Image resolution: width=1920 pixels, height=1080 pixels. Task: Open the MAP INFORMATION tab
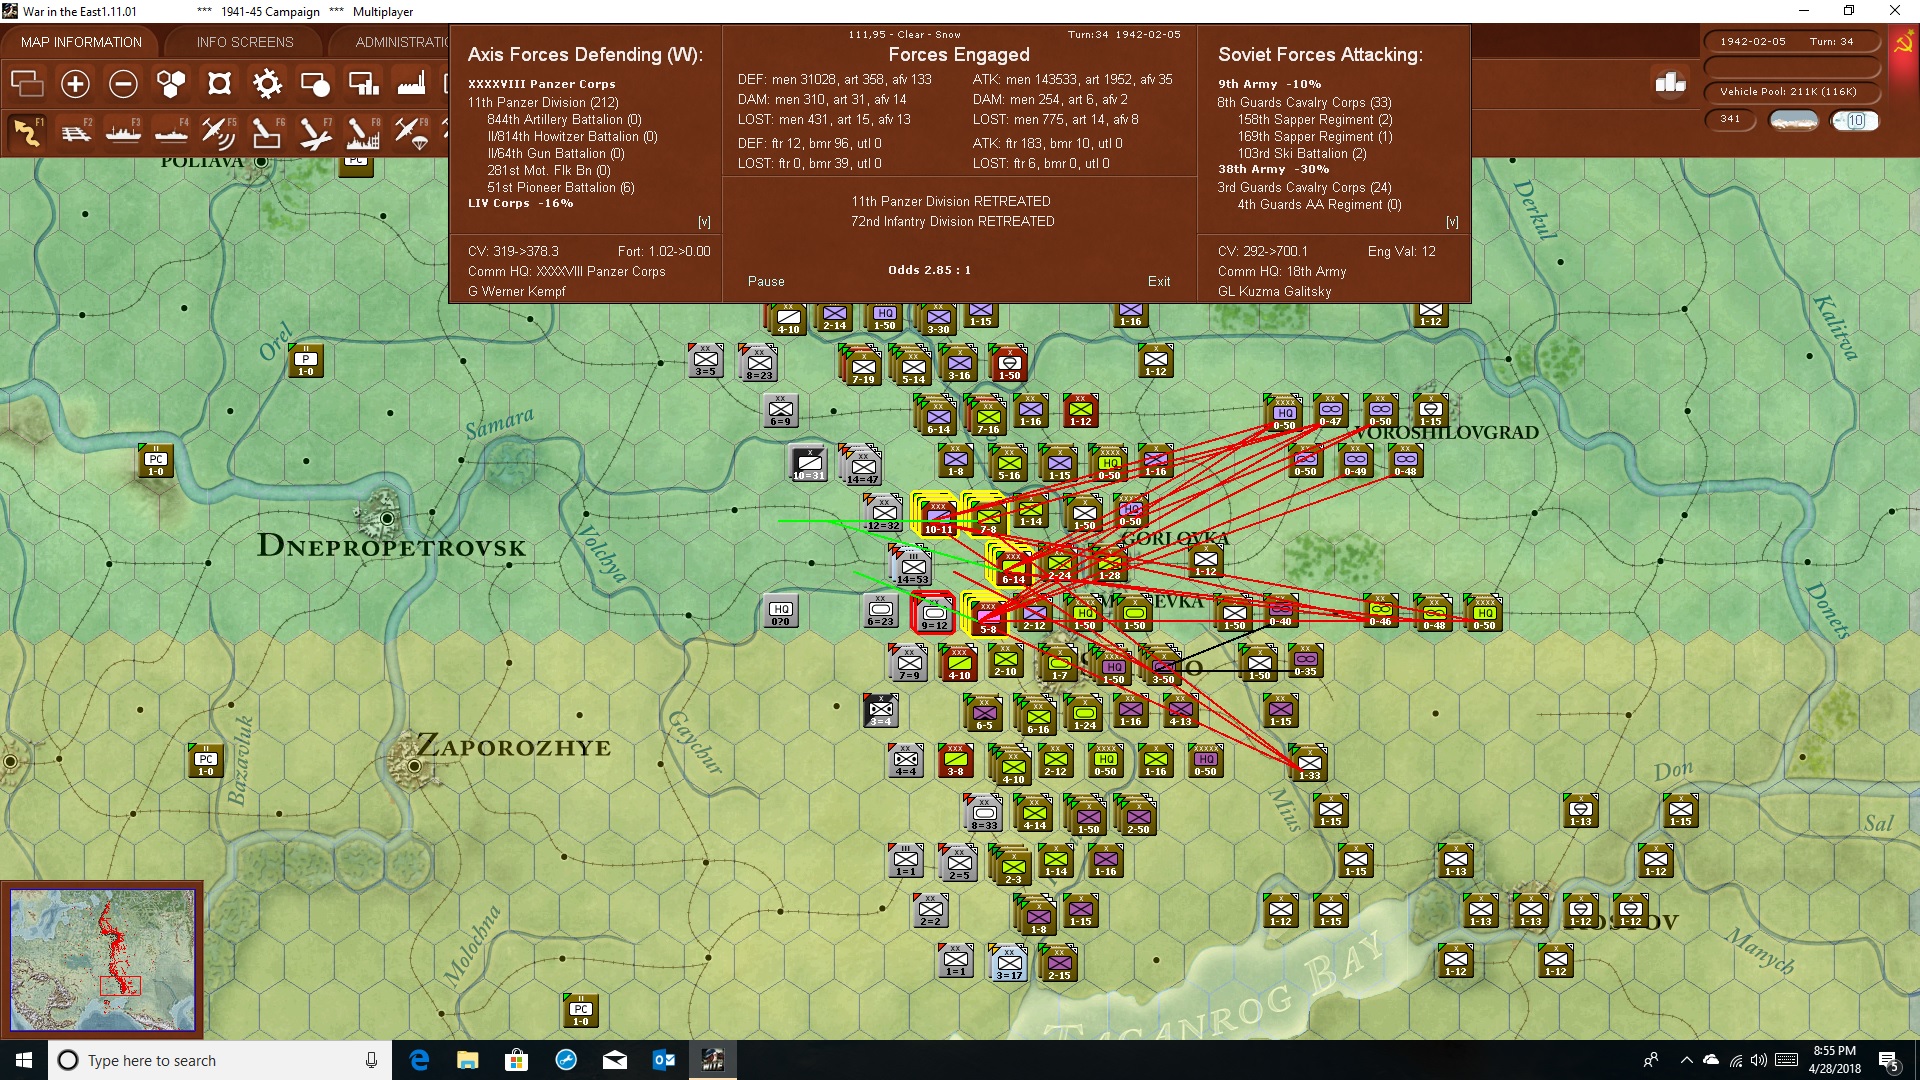[x=81, y=42]
